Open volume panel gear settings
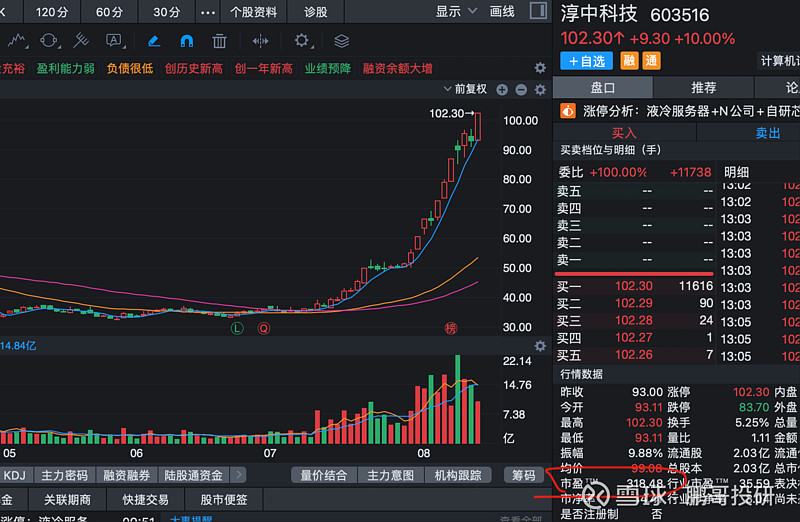The image size is (800, 522). click(x=540, y=346)
